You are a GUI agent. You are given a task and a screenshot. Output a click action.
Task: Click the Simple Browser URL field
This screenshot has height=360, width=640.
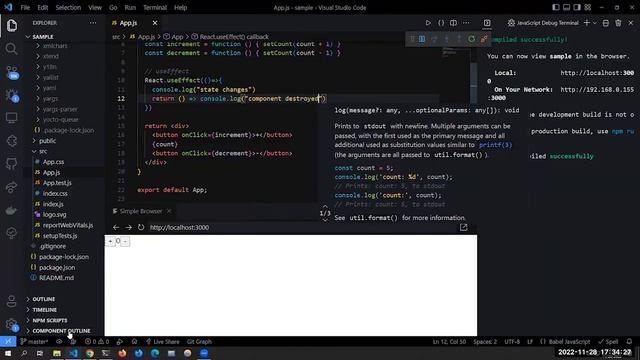point(302,227)
